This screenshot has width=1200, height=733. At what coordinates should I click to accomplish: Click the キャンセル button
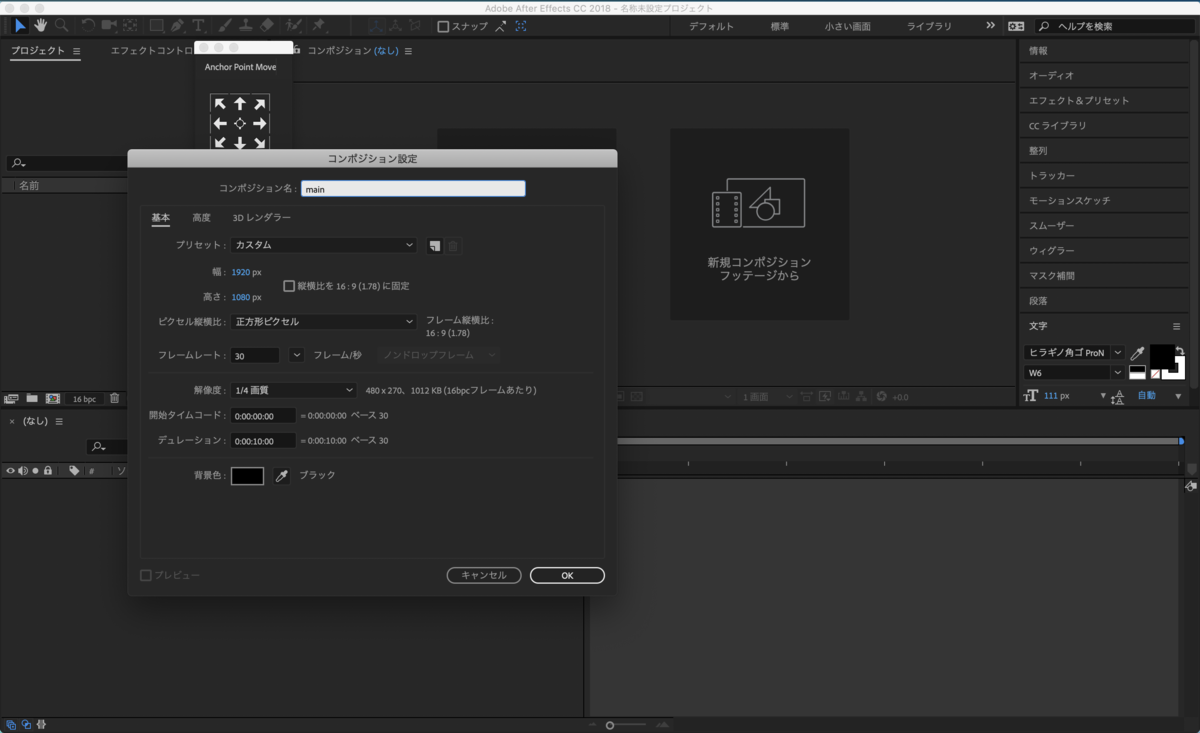click(484, 575)
